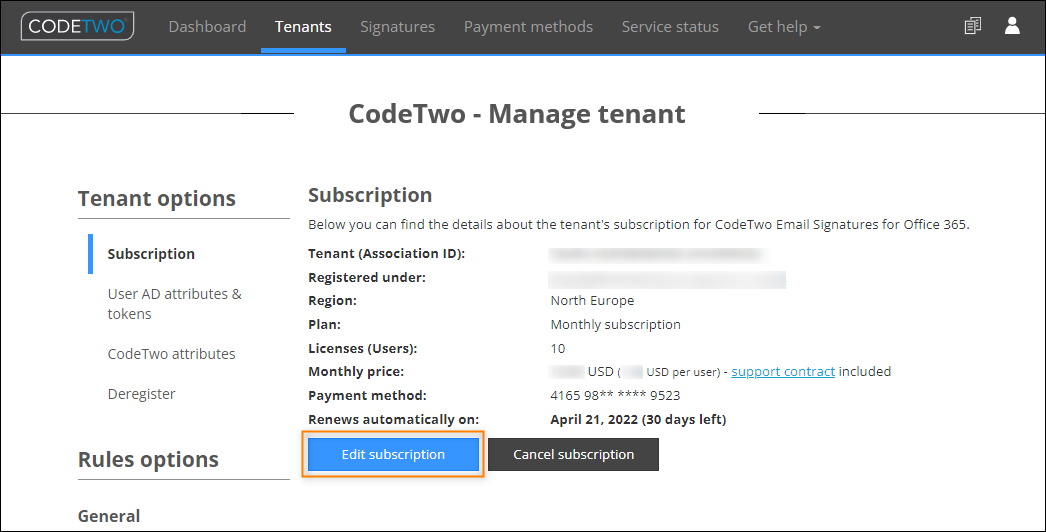The image size is (1046, 532).
Task: Open User AD attributes & tokens
Action: (175, 304)
